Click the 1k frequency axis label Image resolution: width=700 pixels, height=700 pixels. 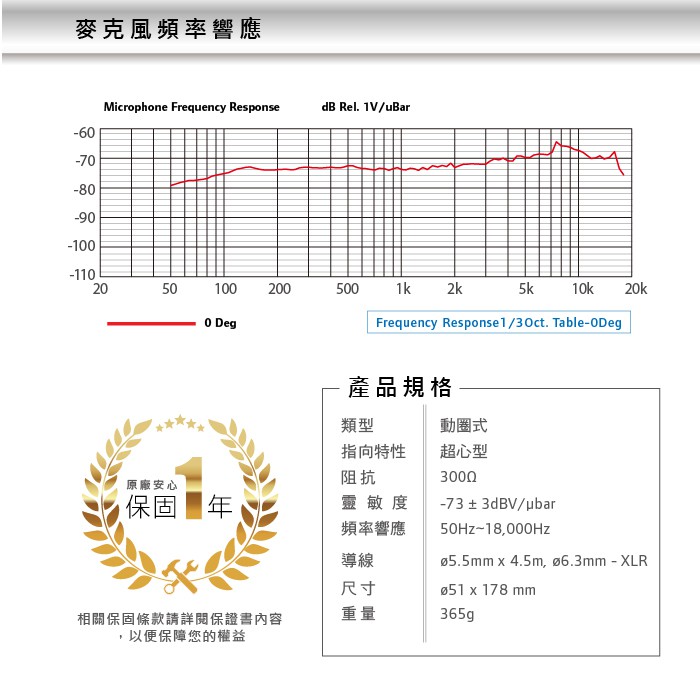[402, 289]
